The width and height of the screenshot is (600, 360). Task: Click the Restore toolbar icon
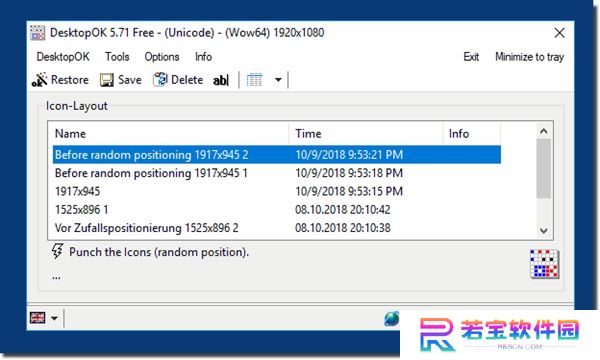click(39, 80)
